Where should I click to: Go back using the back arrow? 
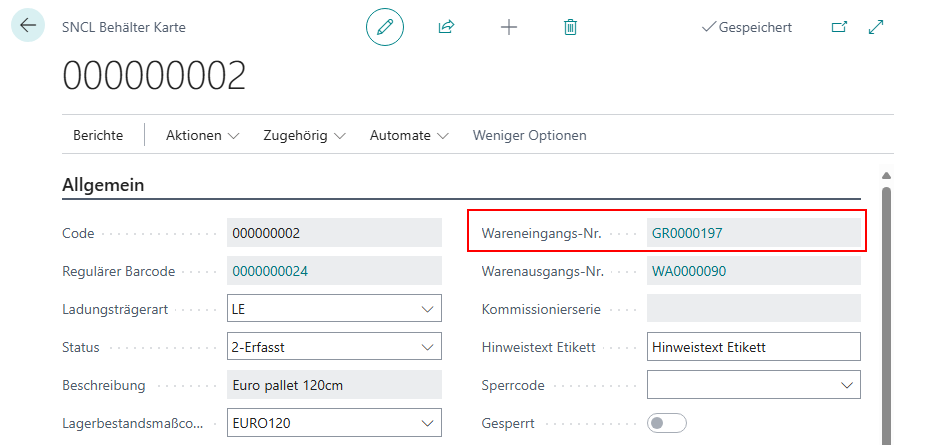pos(27,26)
